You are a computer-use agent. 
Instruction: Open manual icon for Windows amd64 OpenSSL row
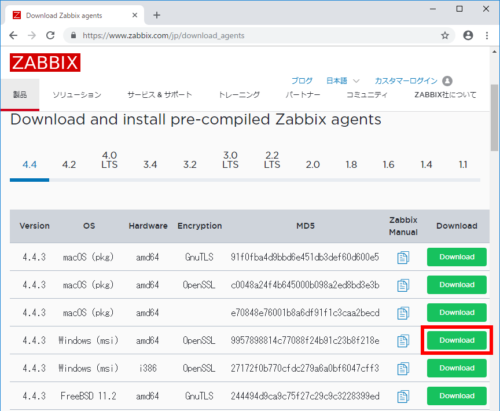pyautogui.click(x=403, y=341)
